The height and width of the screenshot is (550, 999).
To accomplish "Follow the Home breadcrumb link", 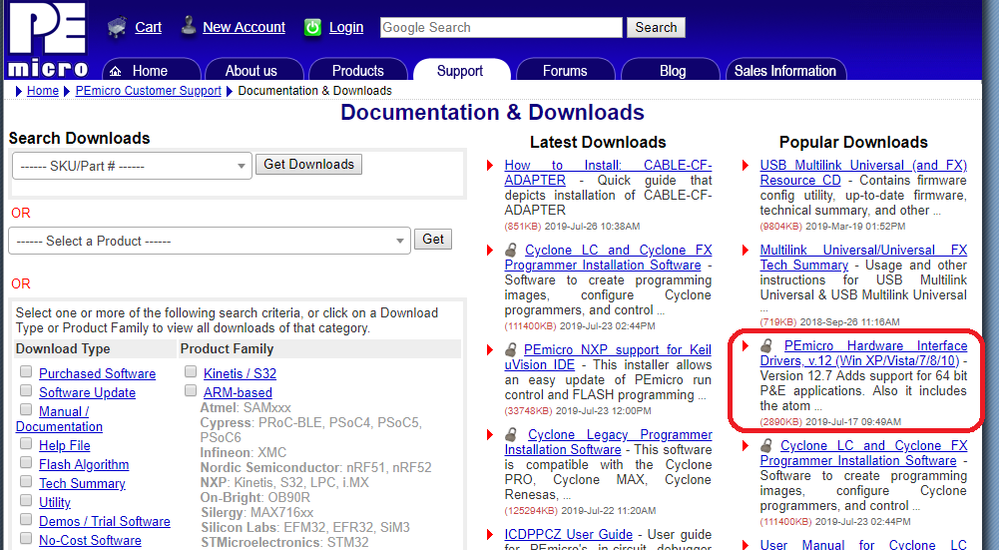I will 43,90.
